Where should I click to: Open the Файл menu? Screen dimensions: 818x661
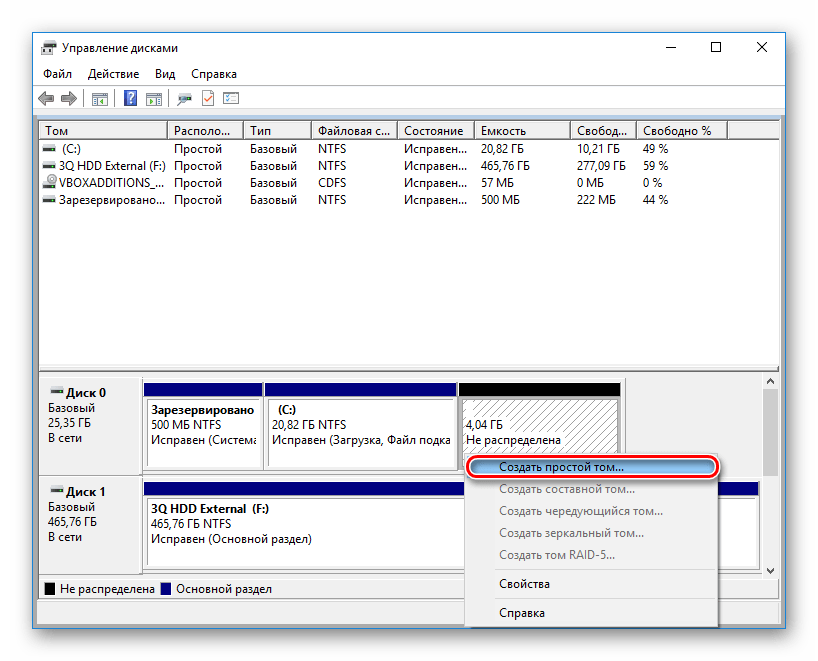tap(57, 74)
